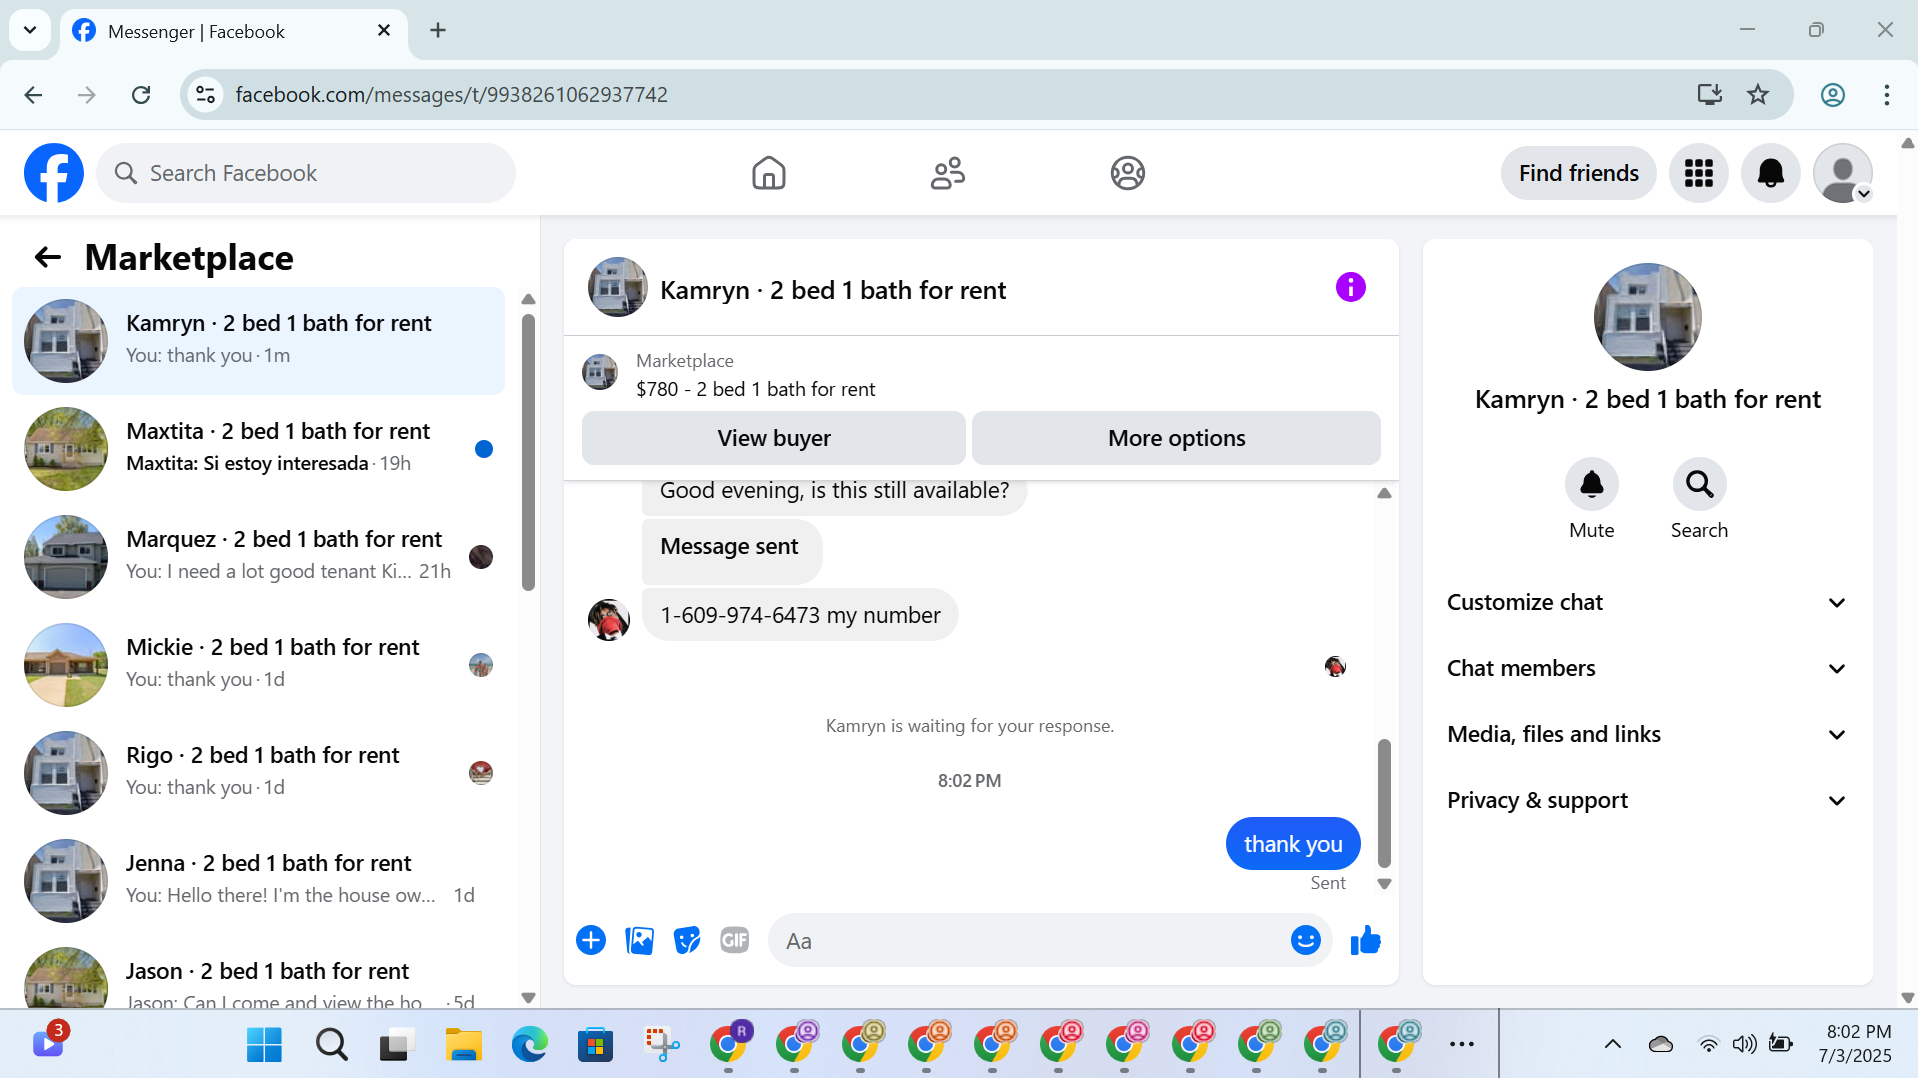Click the phone number message bubble
This screenshot has height=1078, width=1918.
pos(800,615)
